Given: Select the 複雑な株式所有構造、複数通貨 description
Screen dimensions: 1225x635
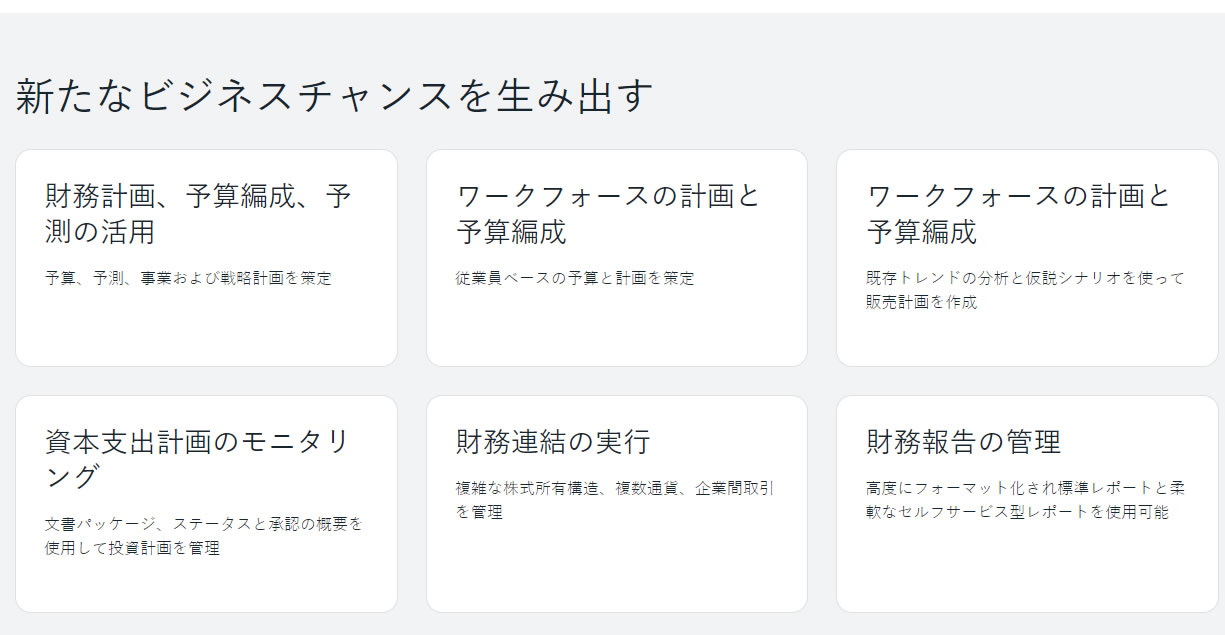Looking at the screenshot, I should click(x=615, y=500).
